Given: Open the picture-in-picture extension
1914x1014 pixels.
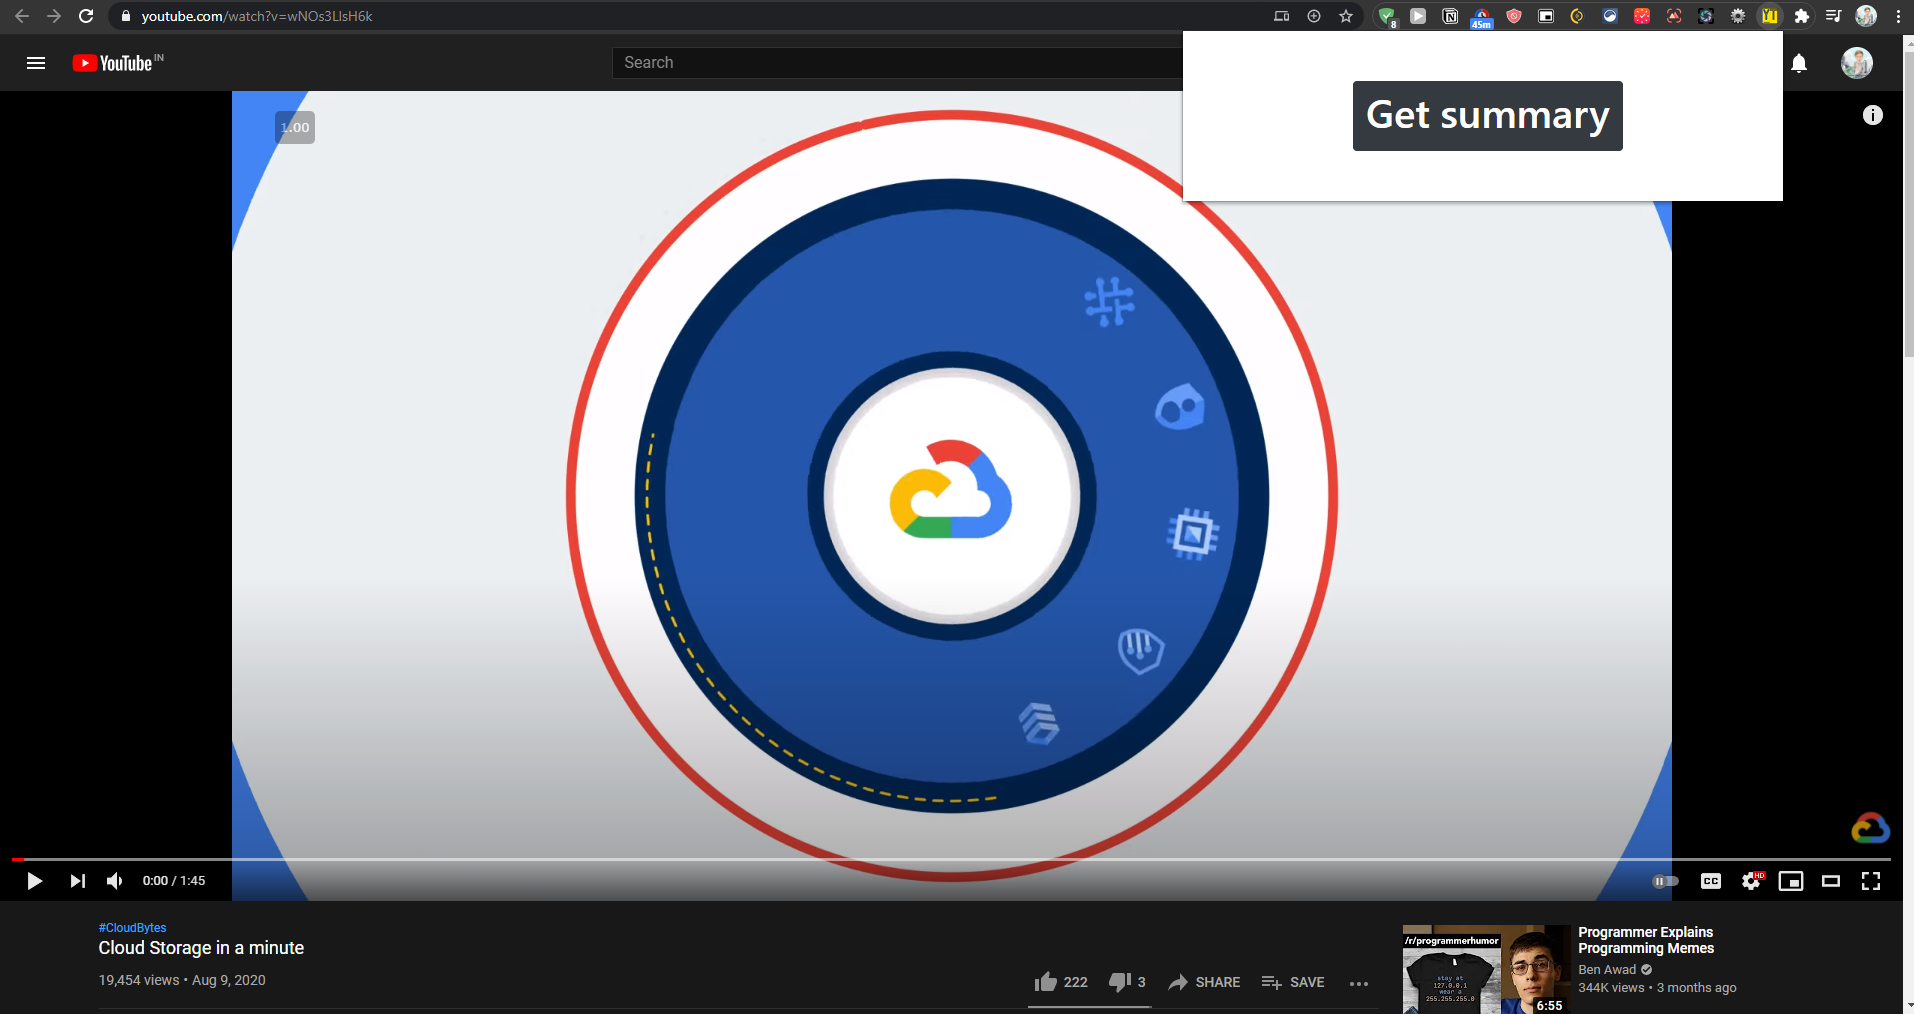Looking at the screenshot, I should pyautogui.click(x=1546, y=16).
